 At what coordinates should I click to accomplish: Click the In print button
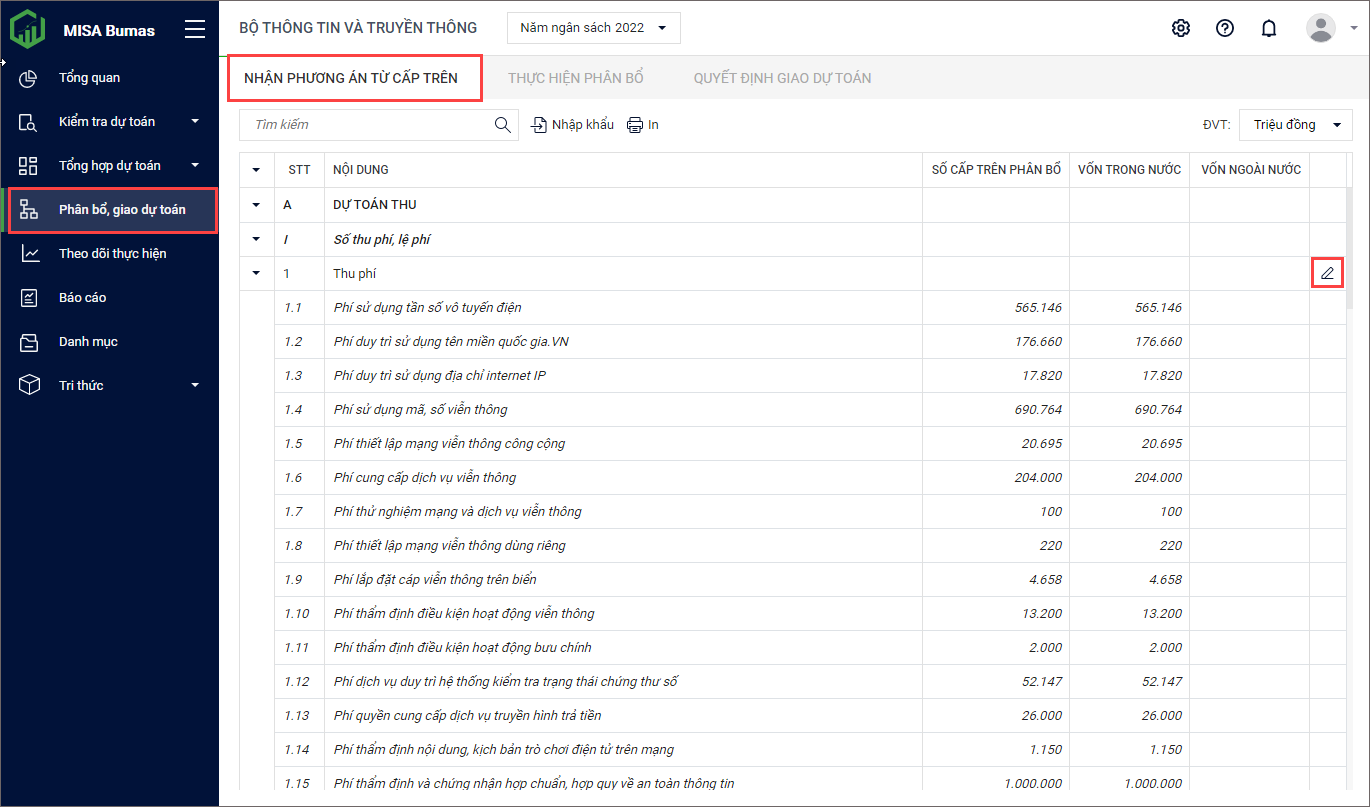click(x=643, y=125)
